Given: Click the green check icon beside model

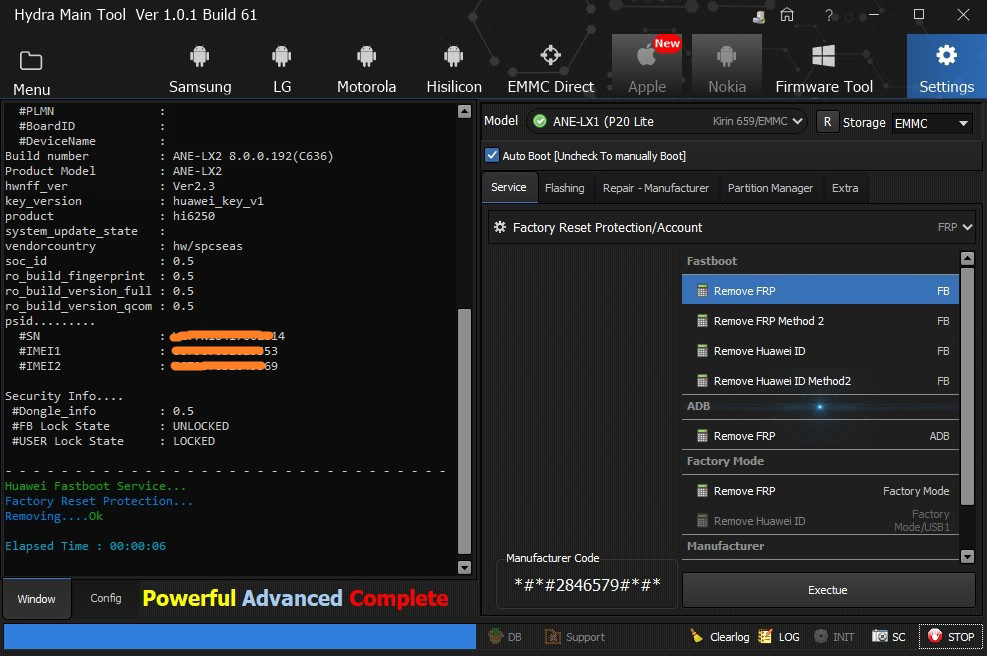Looking at the screenshot, I should pos(539,121).
